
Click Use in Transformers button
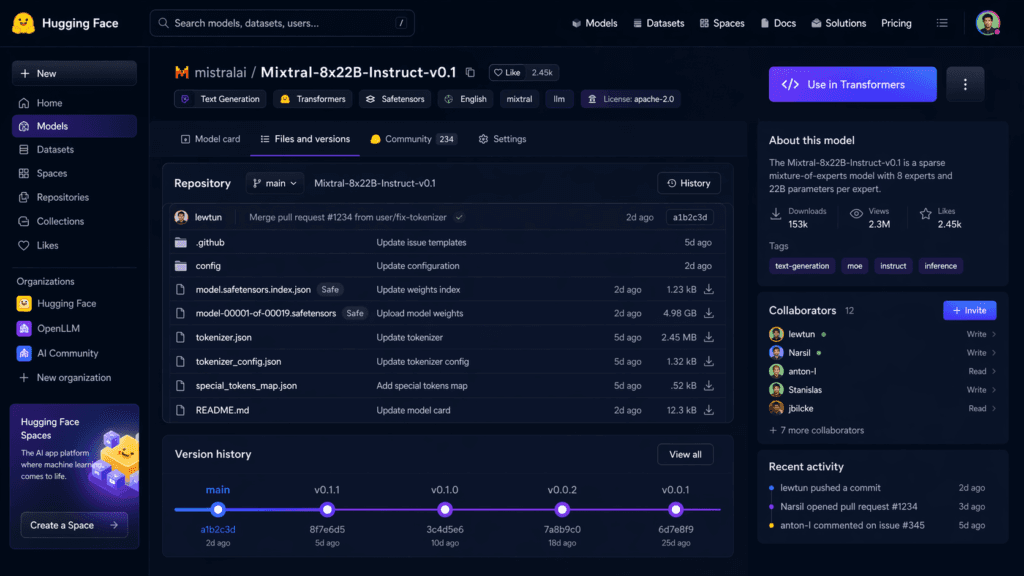tap(852, 84)
